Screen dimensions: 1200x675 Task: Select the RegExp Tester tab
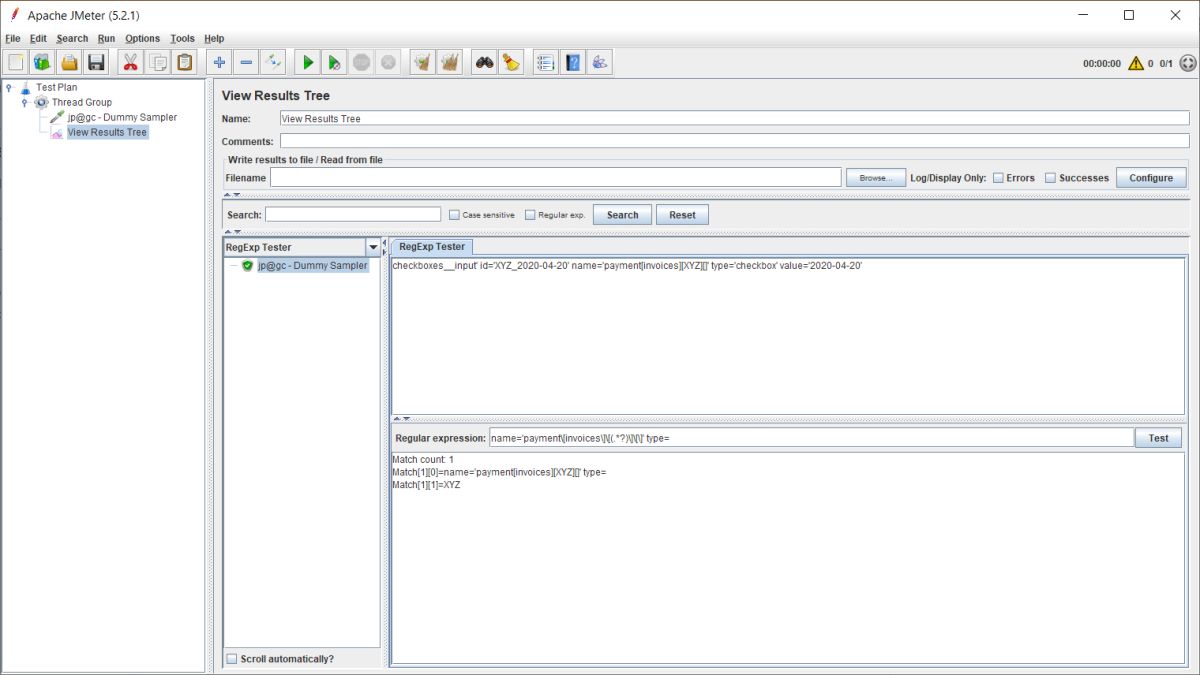(431, 247)
